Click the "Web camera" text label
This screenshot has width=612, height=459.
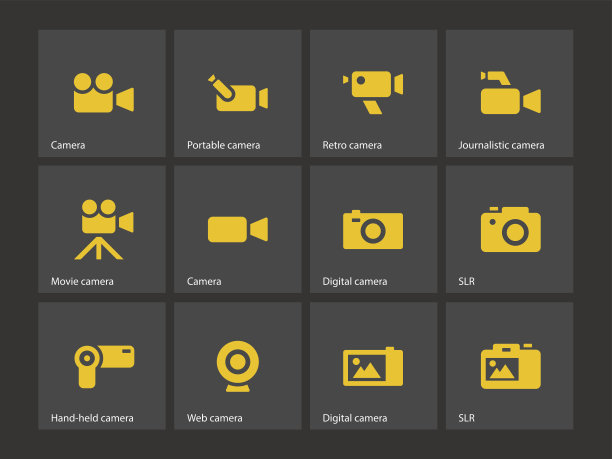[214, 418]
